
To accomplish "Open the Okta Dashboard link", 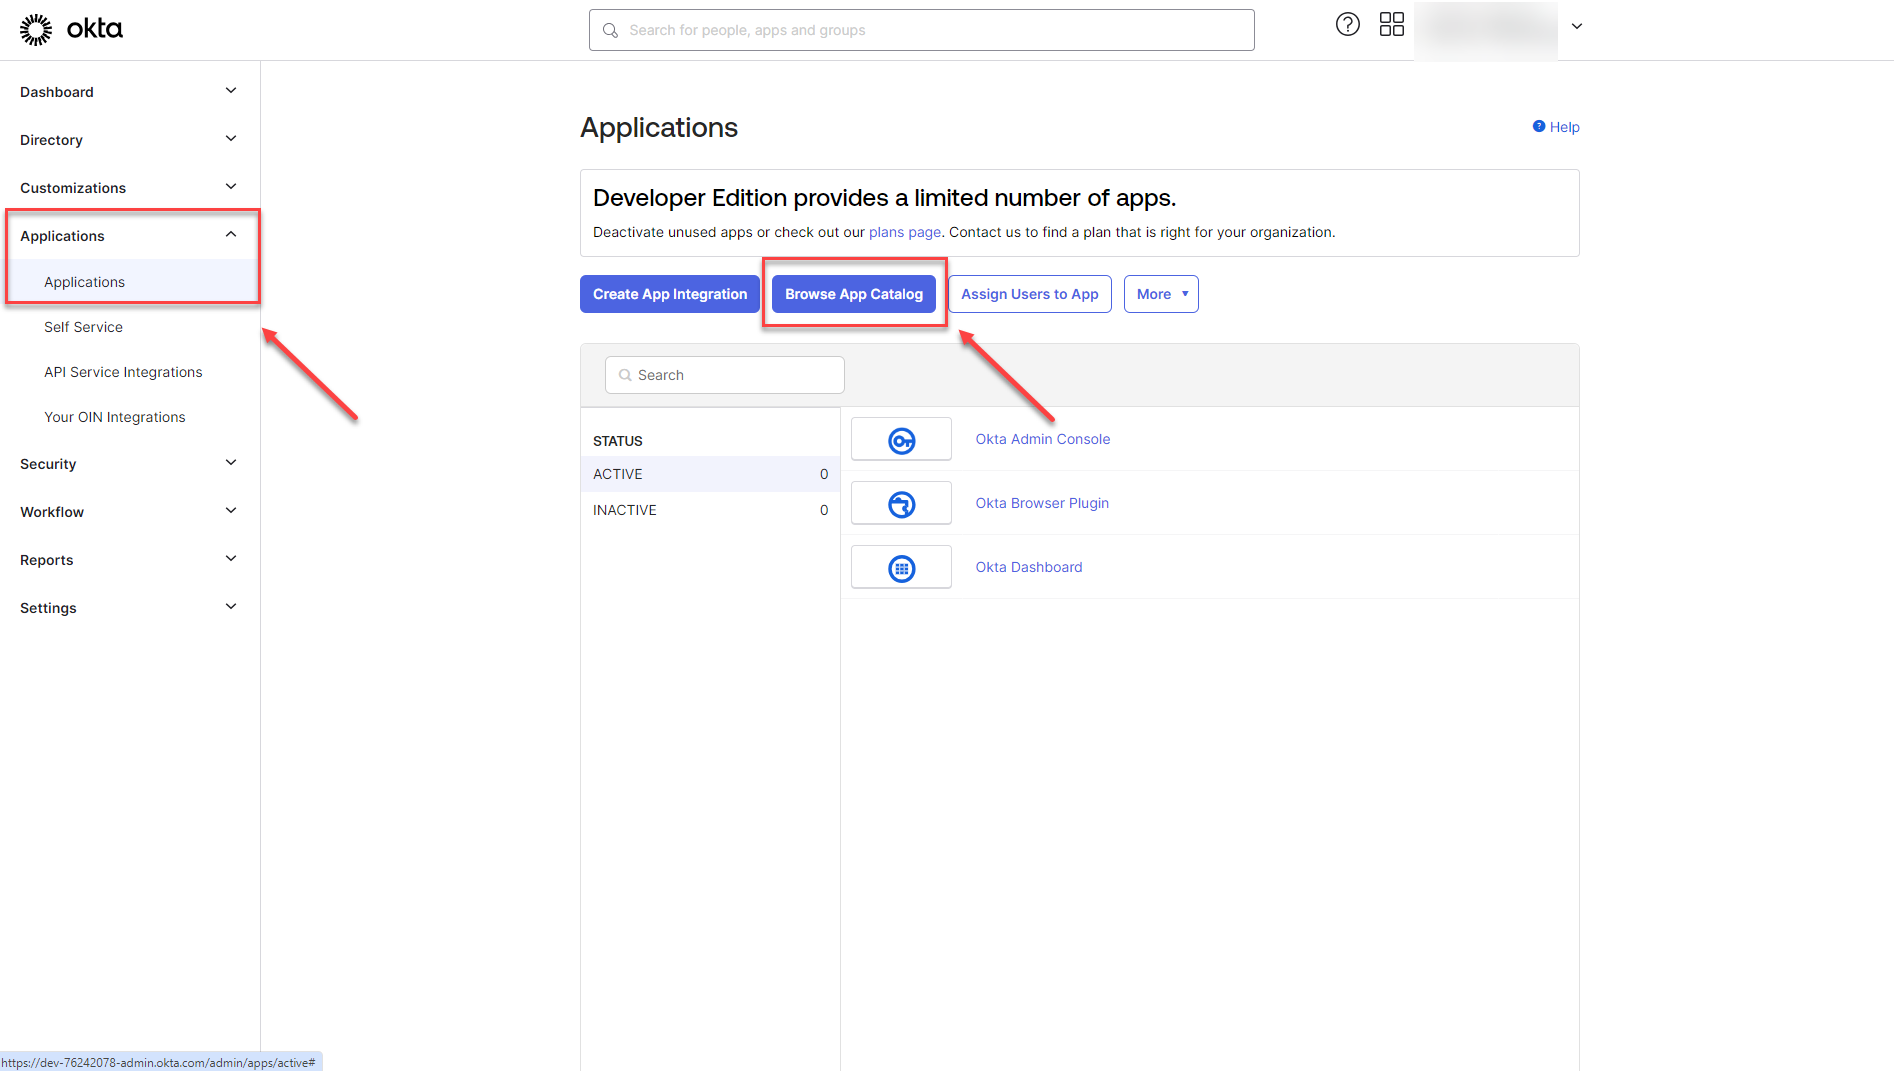I will [1029, 567].
